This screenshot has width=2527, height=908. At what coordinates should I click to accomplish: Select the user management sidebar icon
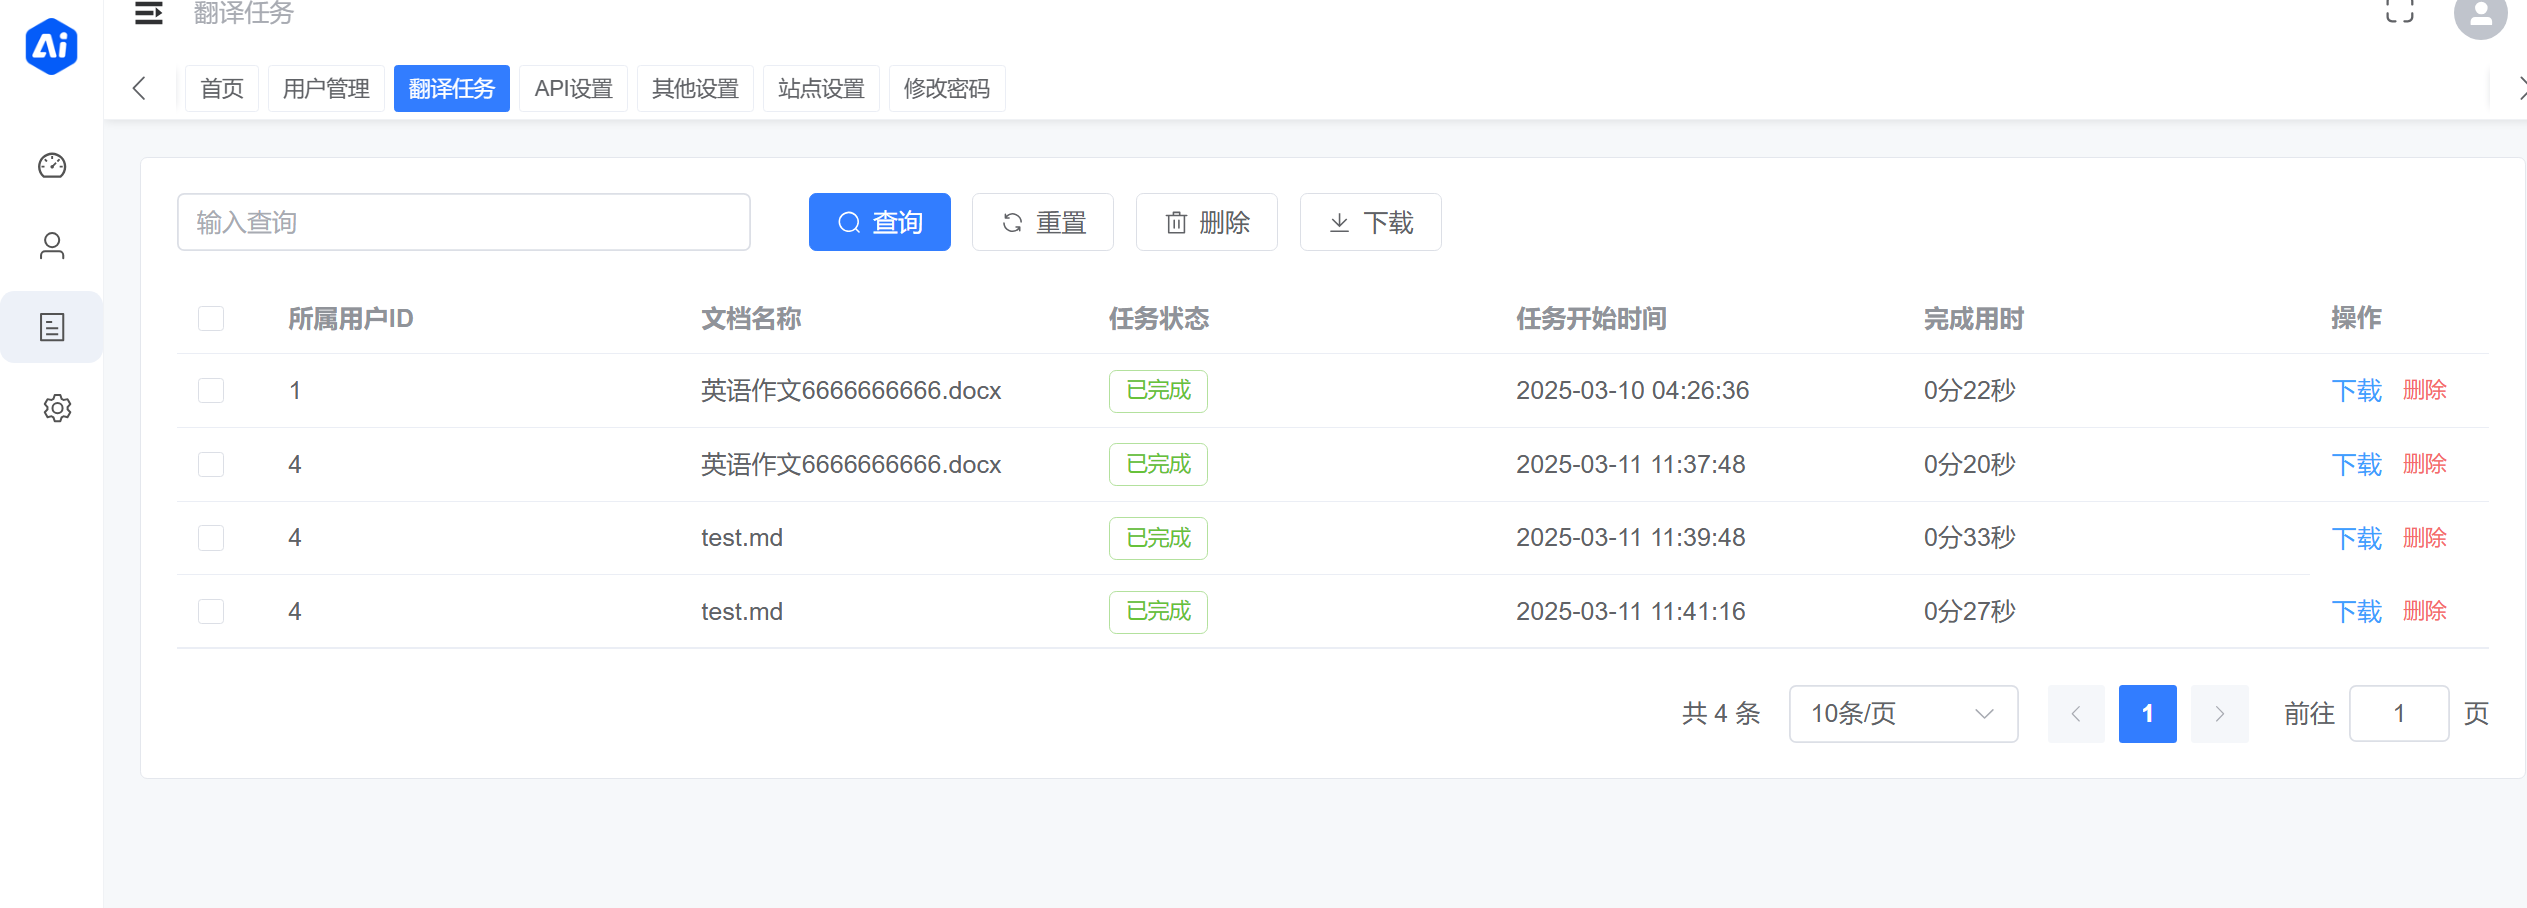coord(52,246)
